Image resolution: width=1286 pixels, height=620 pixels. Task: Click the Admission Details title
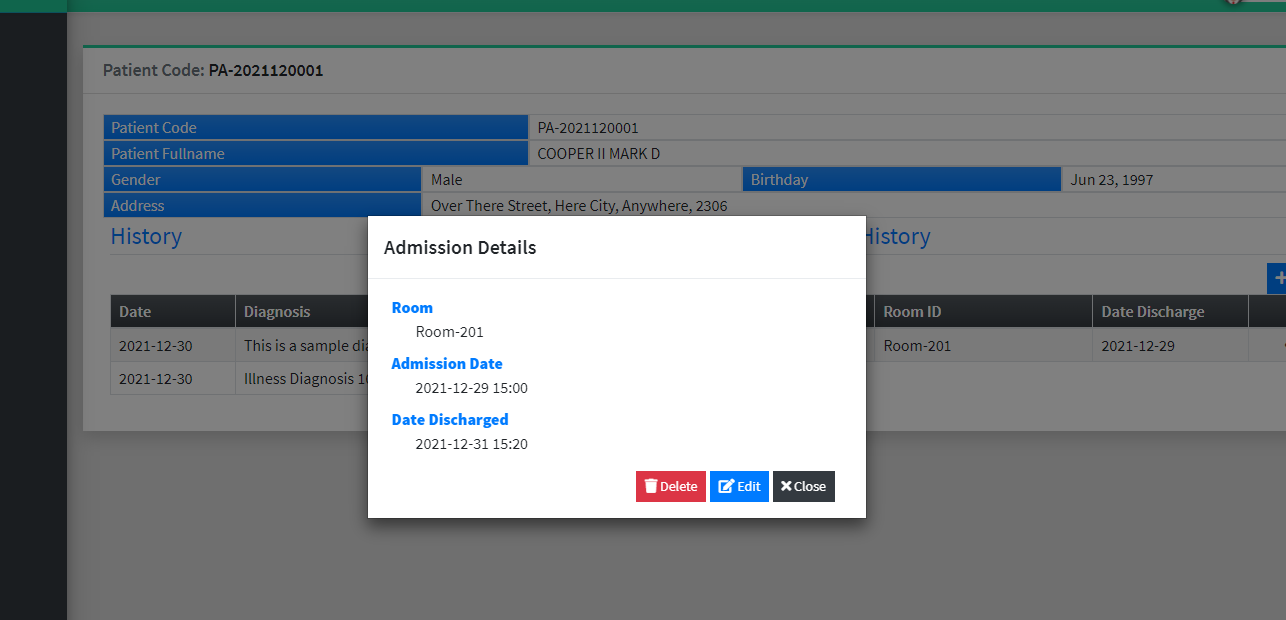[460, 247]
